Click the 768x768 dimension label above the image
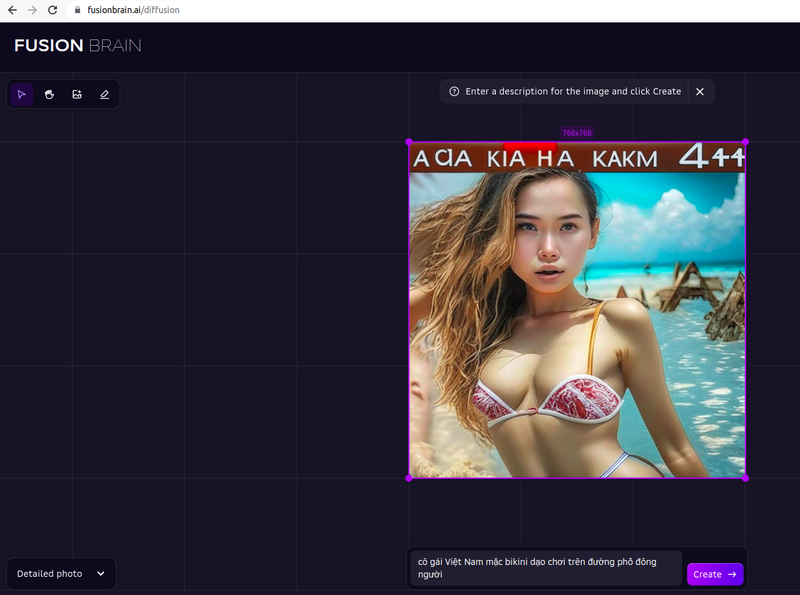Image resolution: width=800 pixels, height=595 pixels. (x=577, y=130)
